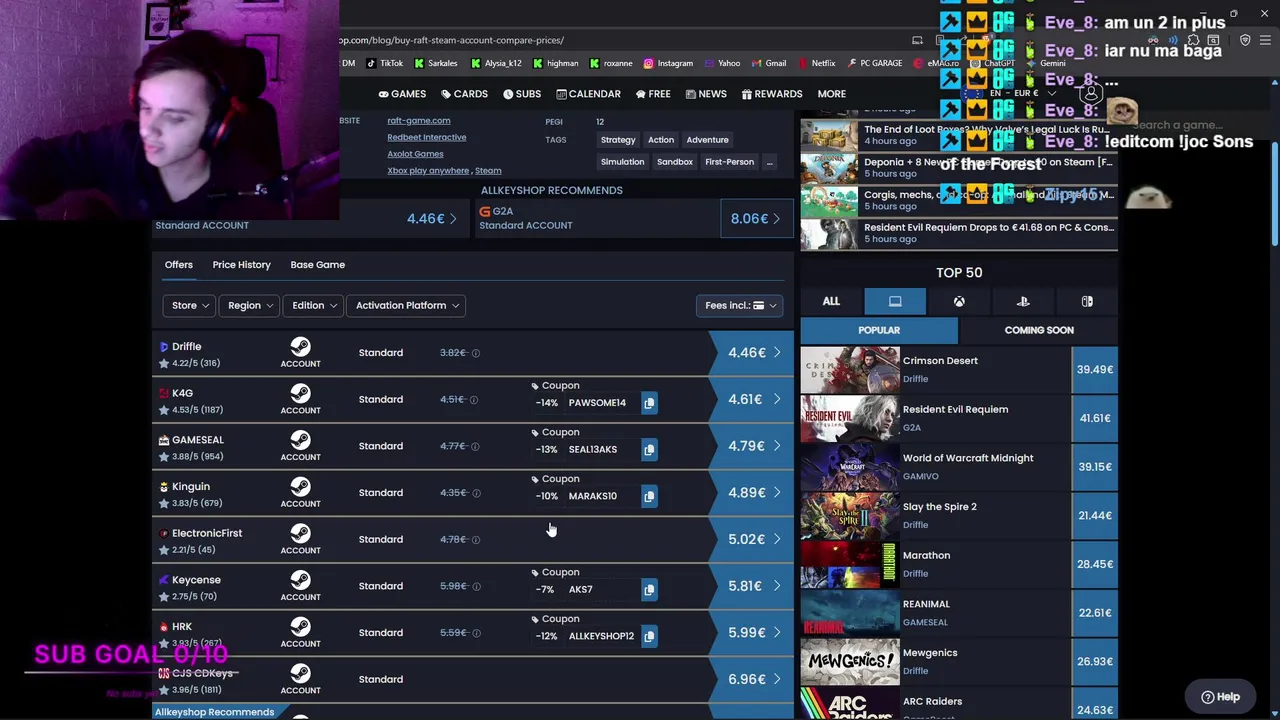Open TikTok bookmark in browser bar
Screen dimensions: 1280x720
pos(384,63)
